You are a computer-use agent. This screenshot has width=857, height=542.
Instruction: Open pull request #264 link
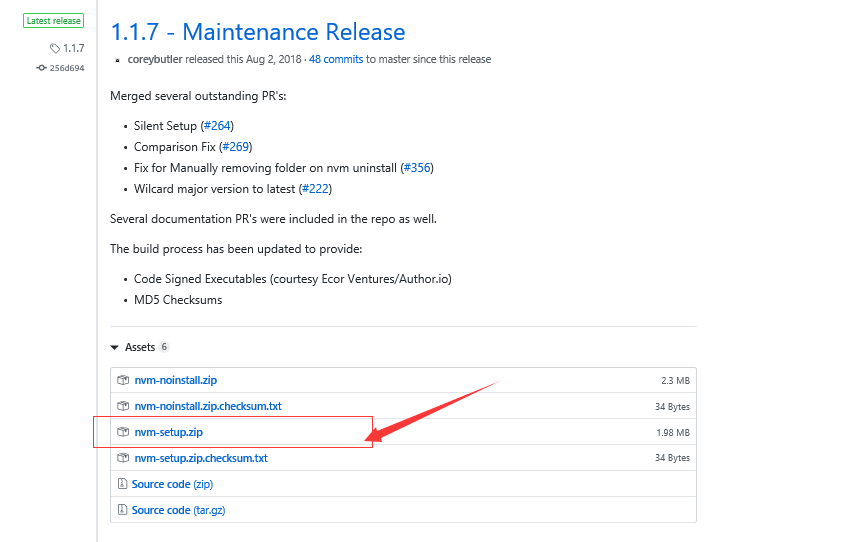(x=217, y=126)
